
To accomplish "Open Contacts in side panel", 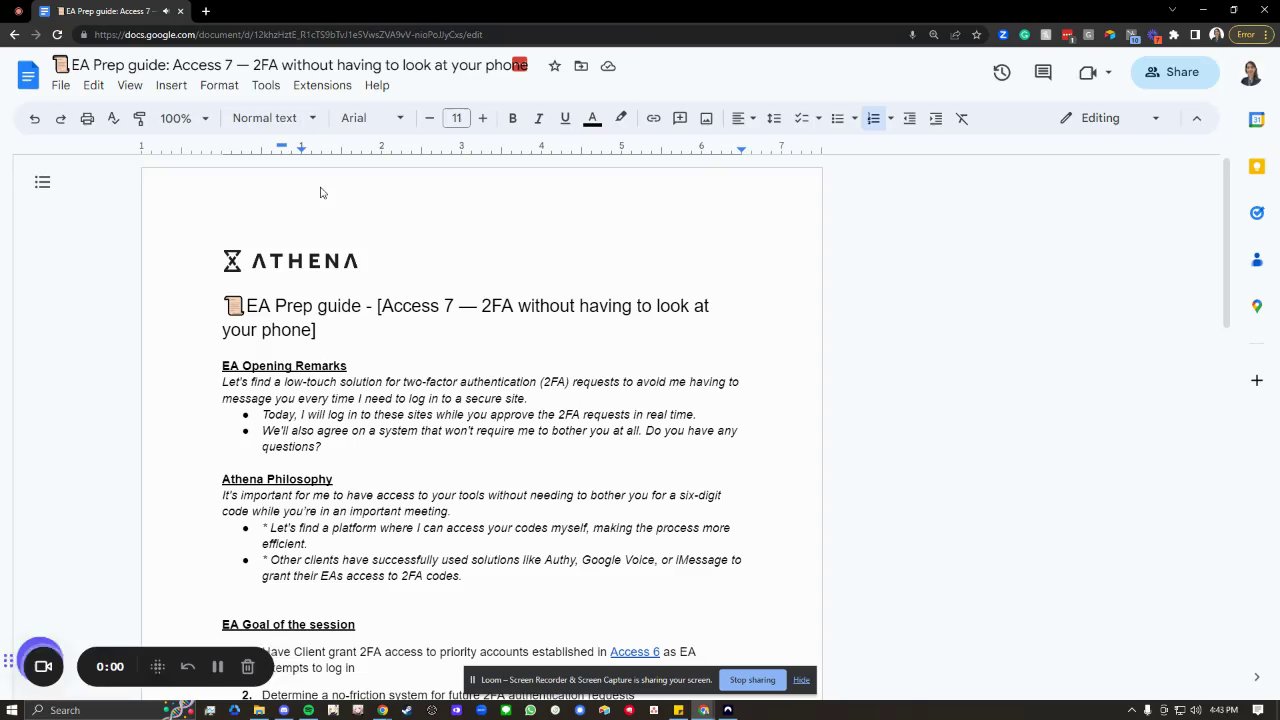I will [1257, 259].
